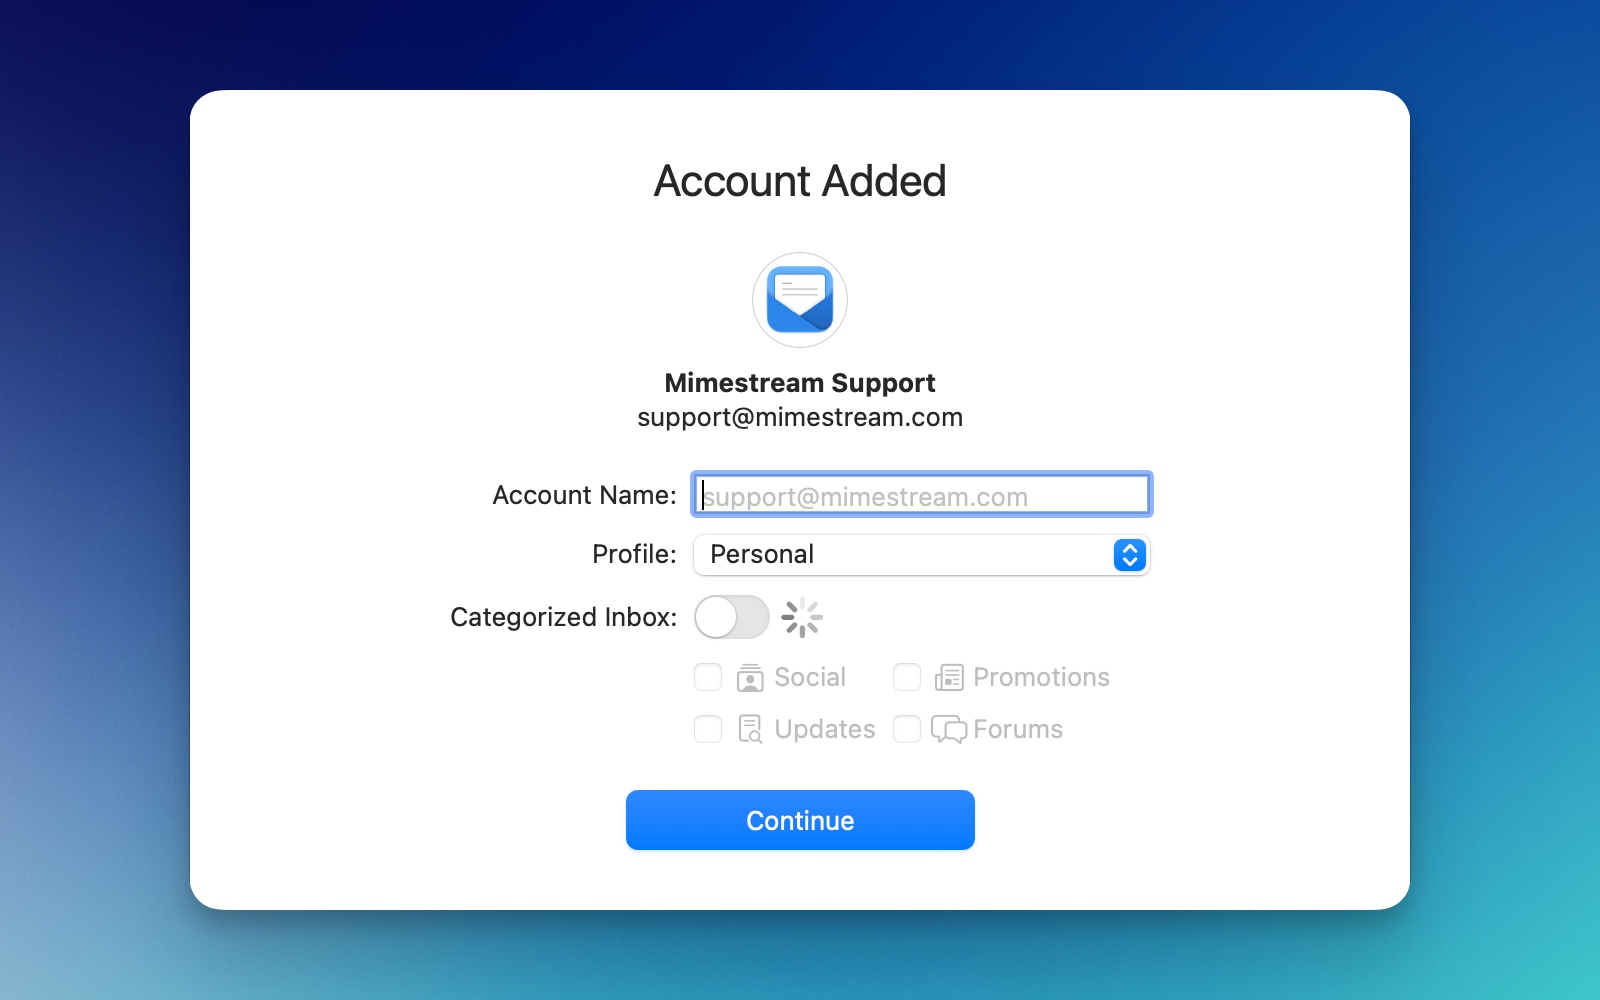Click the envelope inside the circular app logo
The image size is (1600, 1000).
(800, 300)
